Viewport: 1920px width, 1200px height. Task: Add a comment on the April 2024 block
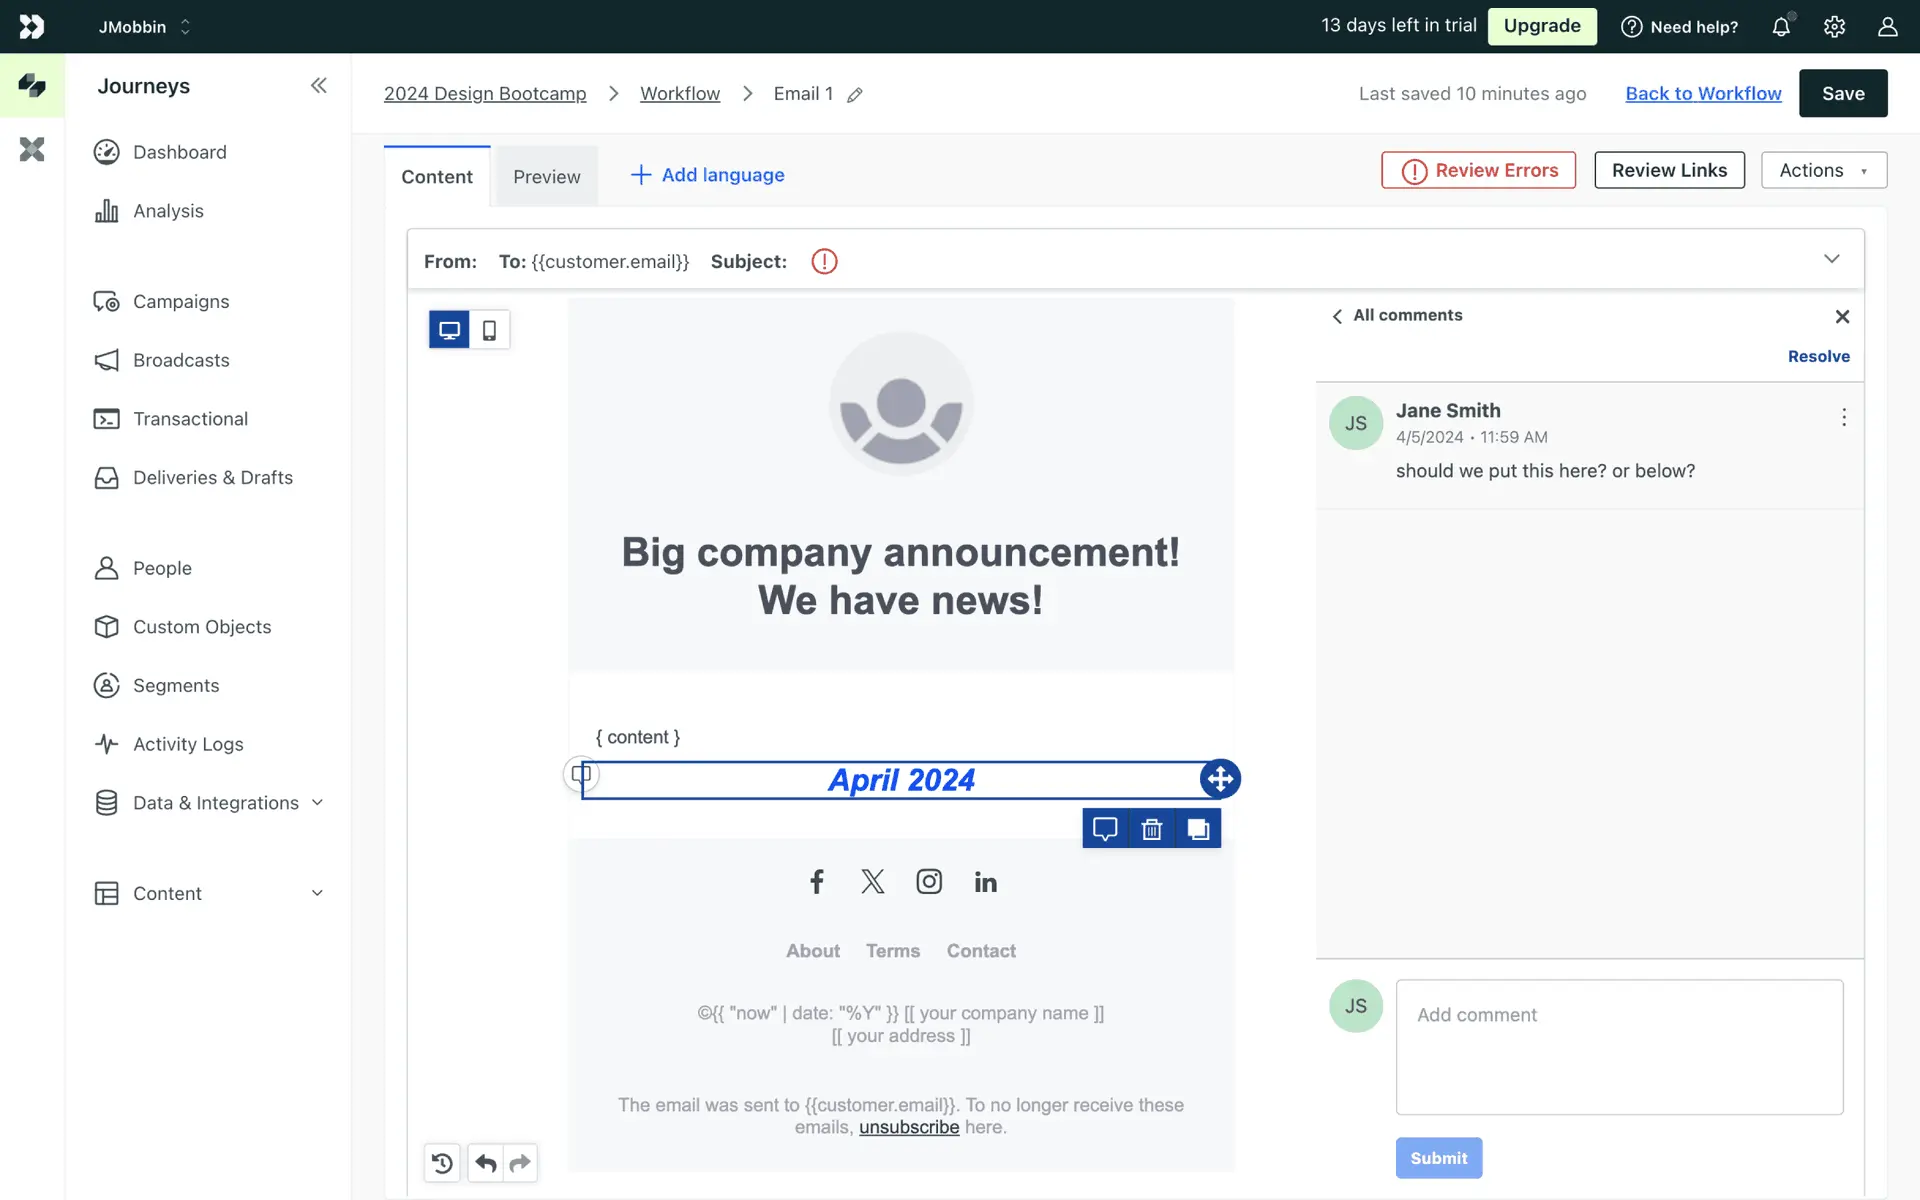(1104, 828)
